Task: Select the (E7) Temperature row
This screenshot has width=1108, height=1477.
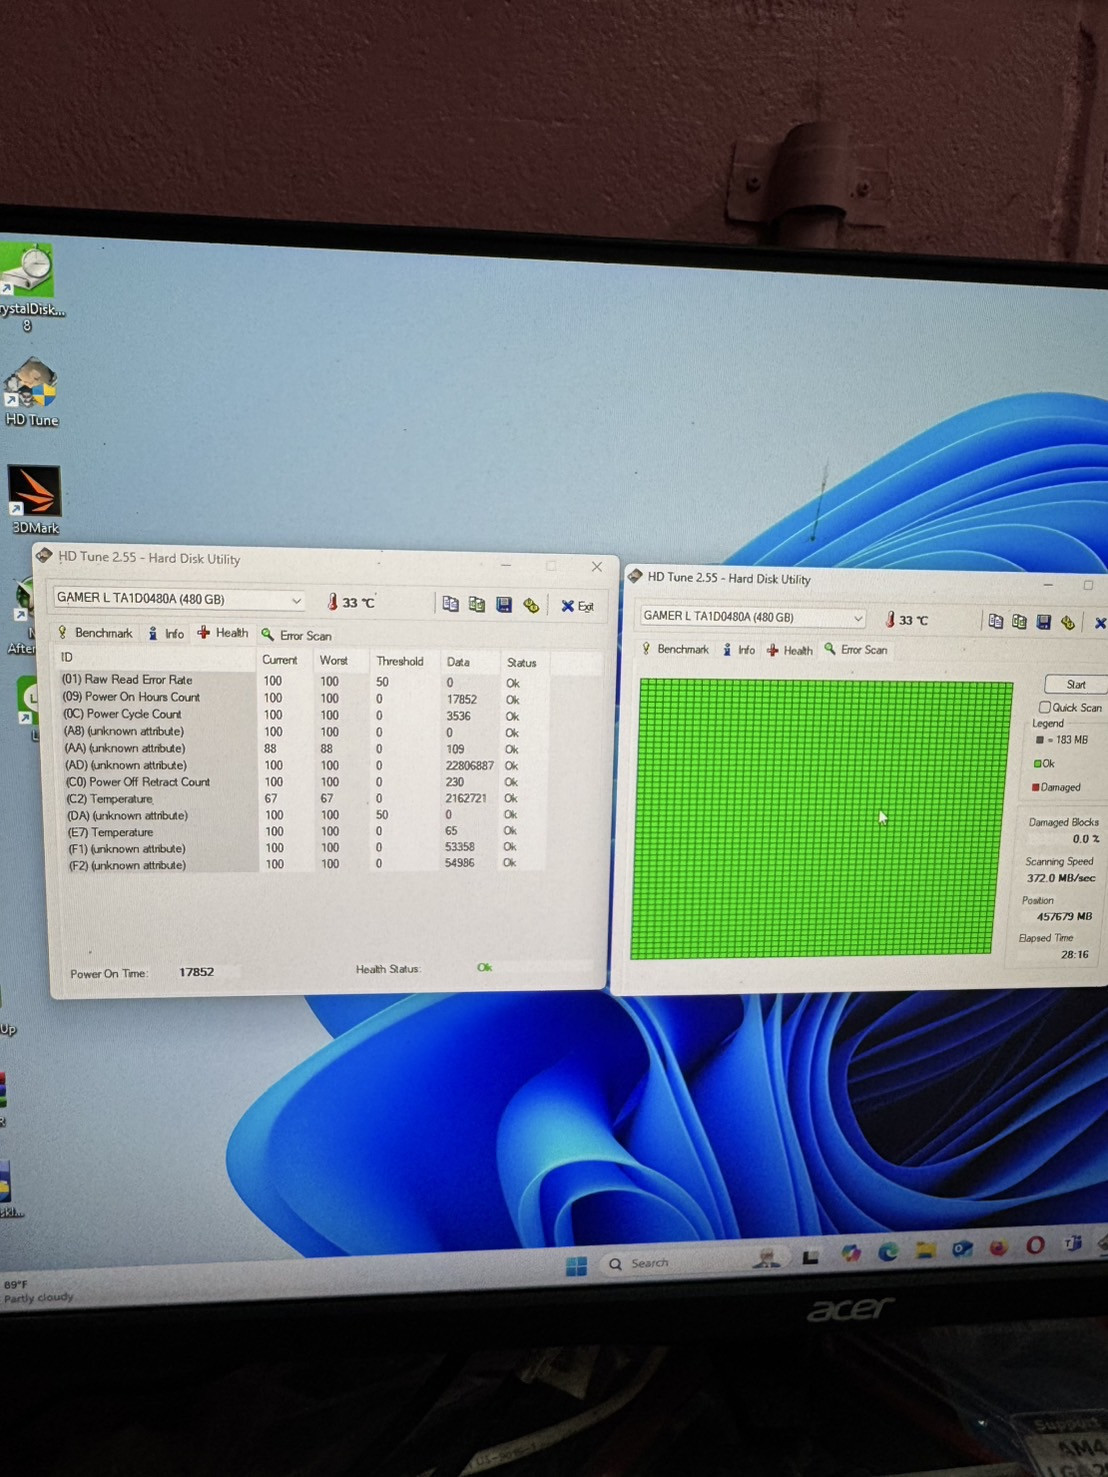Action: pyautogui.click(x=303, y=832)
